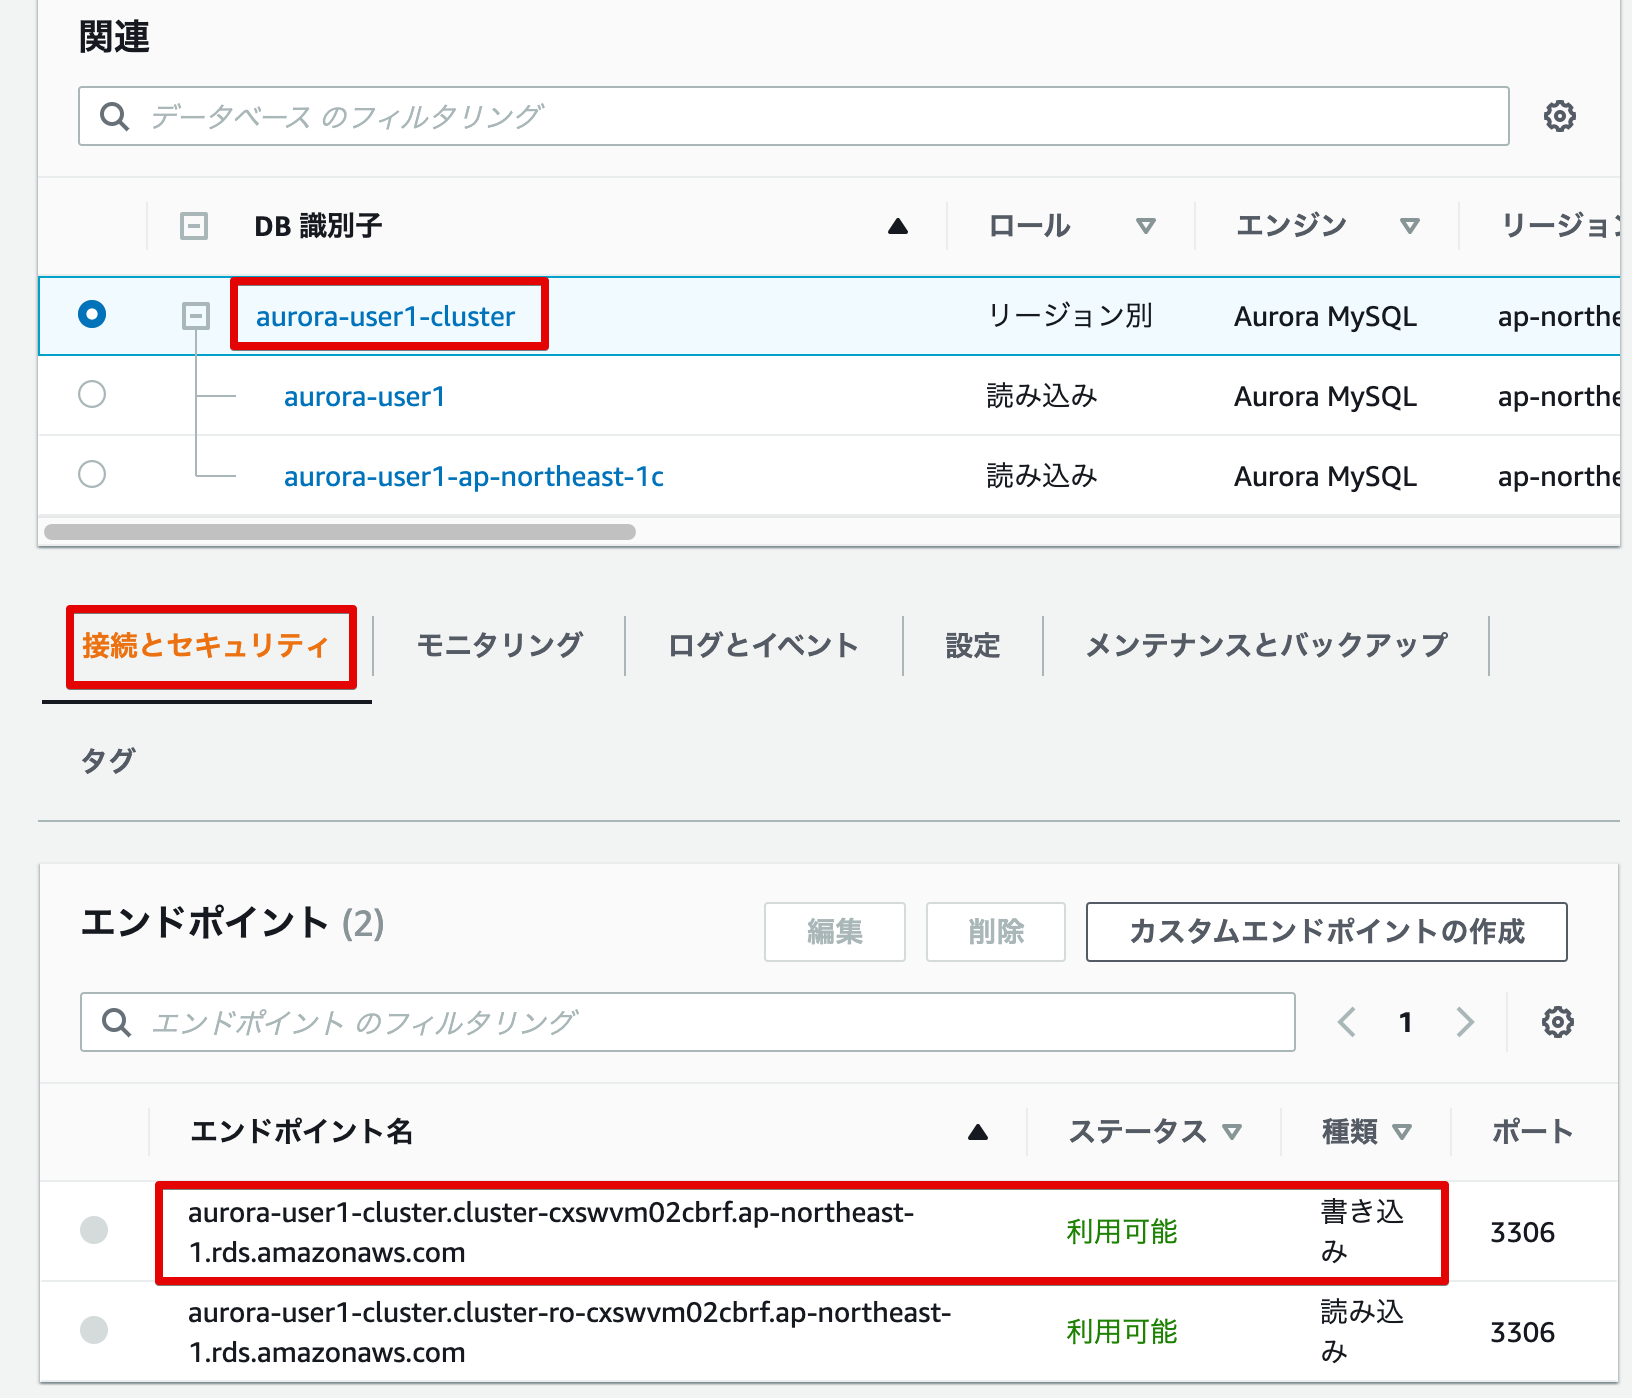The height and width of the screenshot is (1398, 1632).
Task: Click the ポート column header
Action: 1532,1132
